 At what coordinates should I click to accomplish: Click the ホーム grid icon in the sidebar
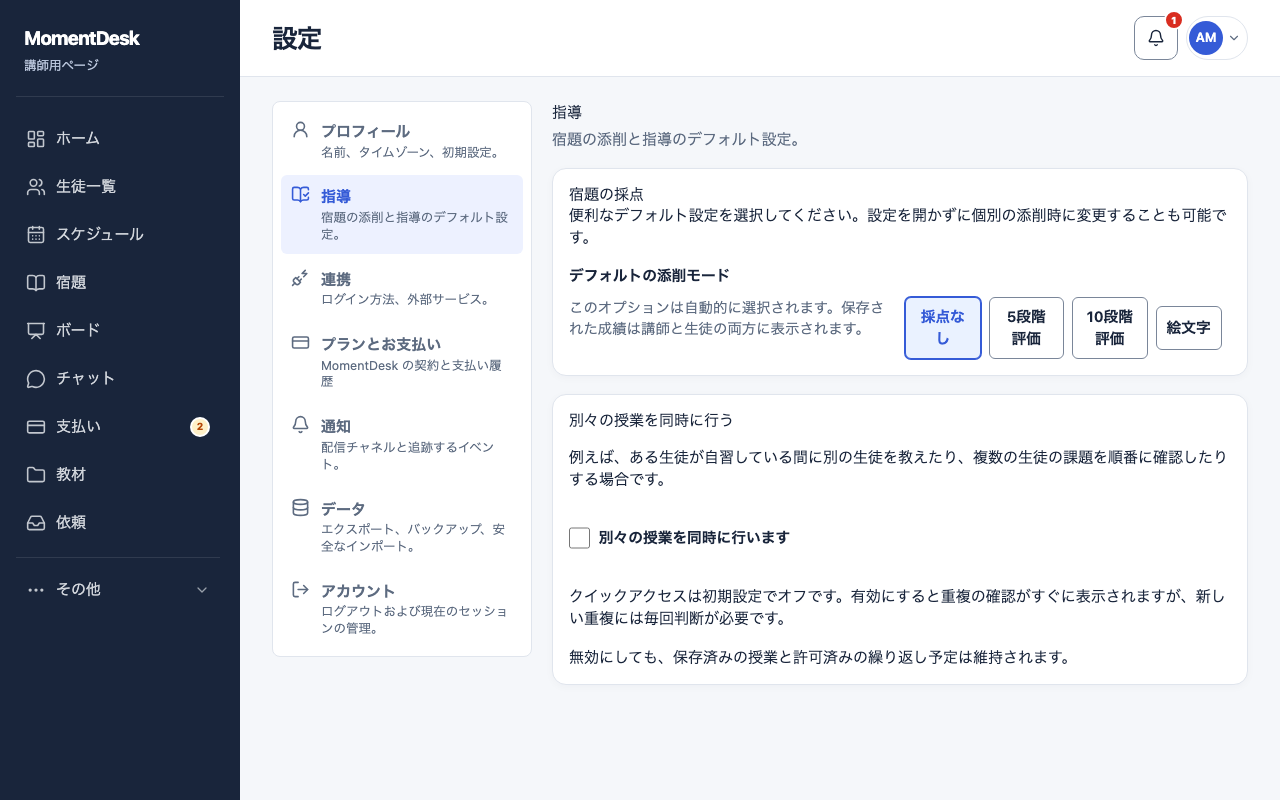click(36, 138)
